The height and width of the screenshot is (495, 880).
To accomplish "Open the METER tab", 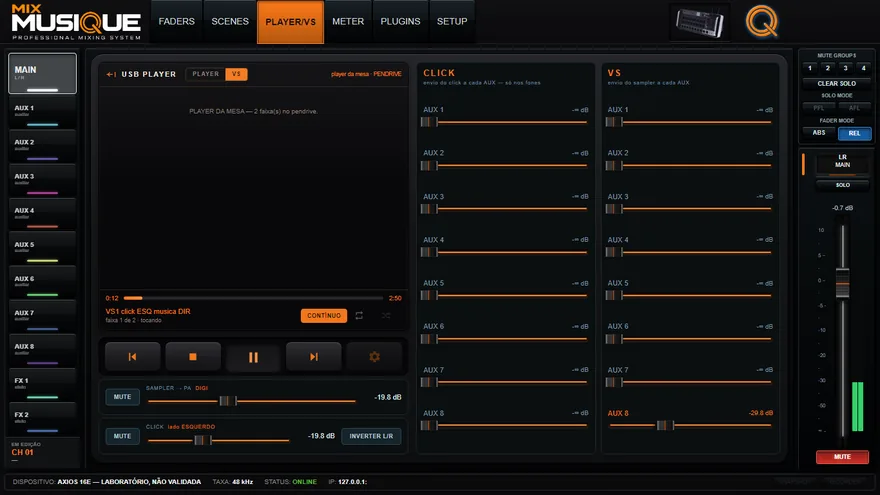I will [348, 21].
